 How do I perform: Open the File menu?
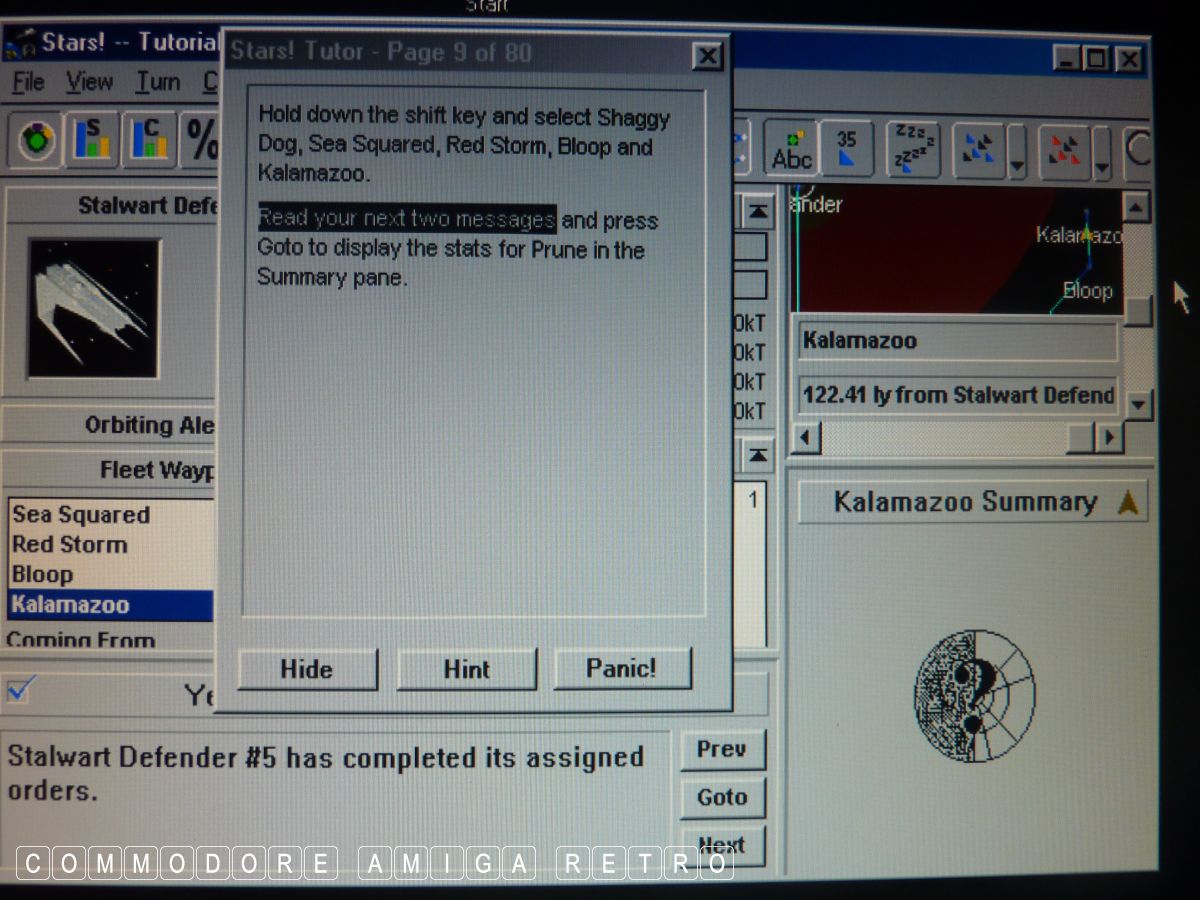(x=29, y=82)
